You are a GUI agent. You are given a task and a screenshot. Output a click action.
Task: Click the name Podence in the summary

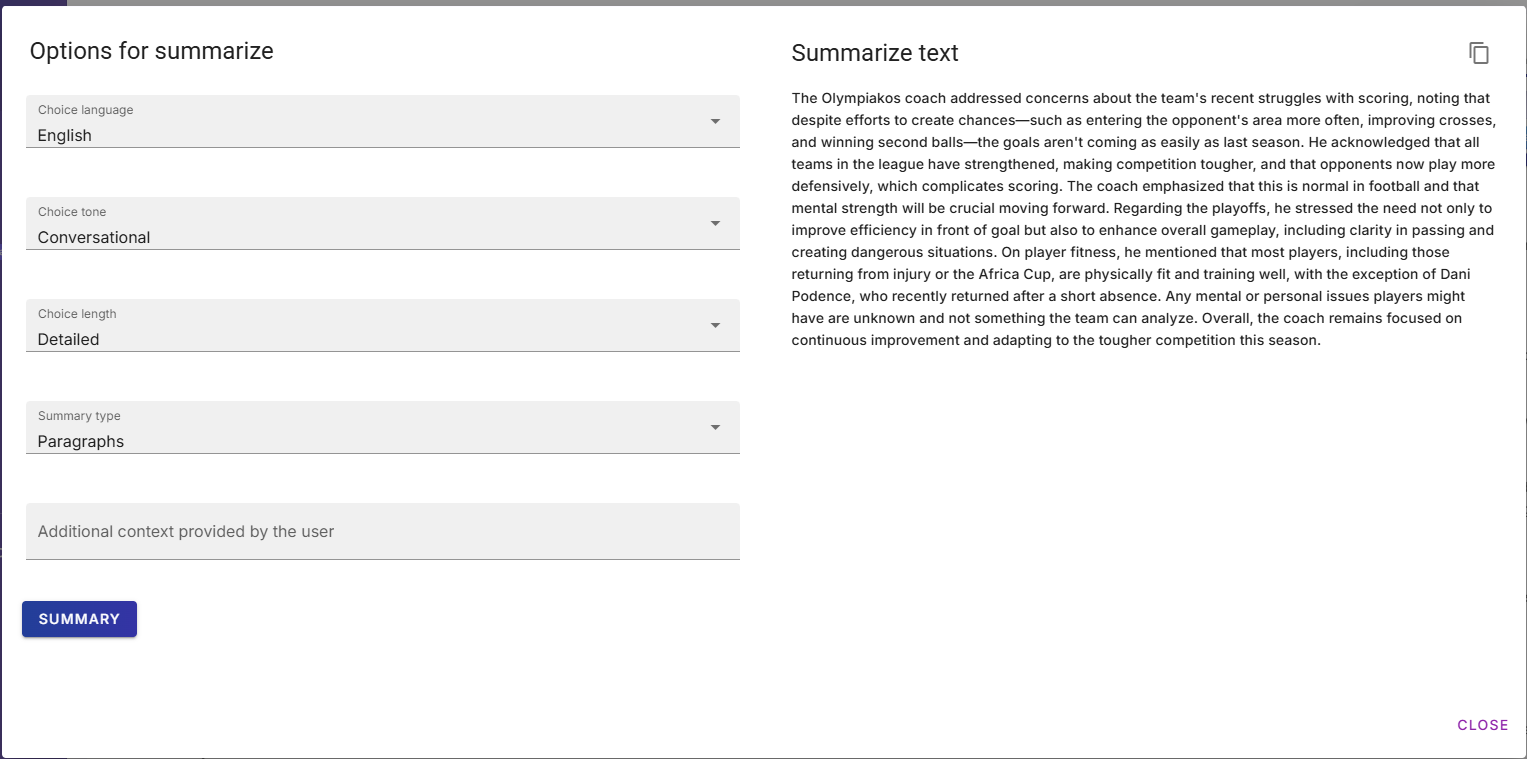point(820,296)
